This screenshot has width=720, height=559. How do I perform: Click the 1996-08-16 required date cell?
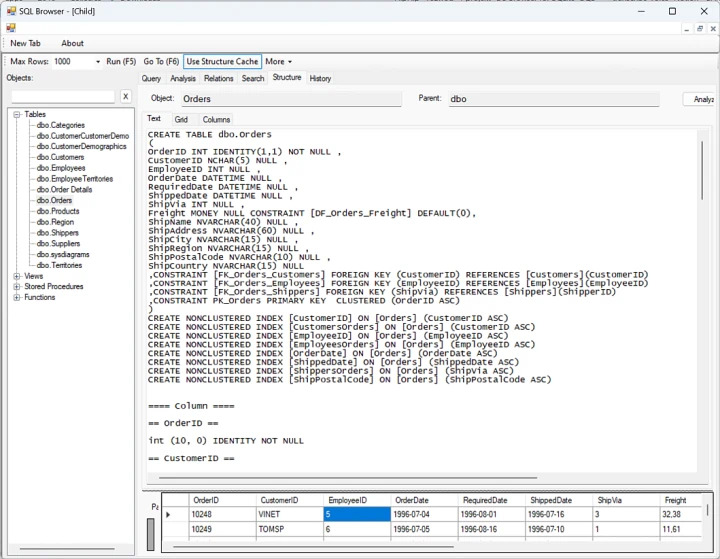[x=492, y=529]
